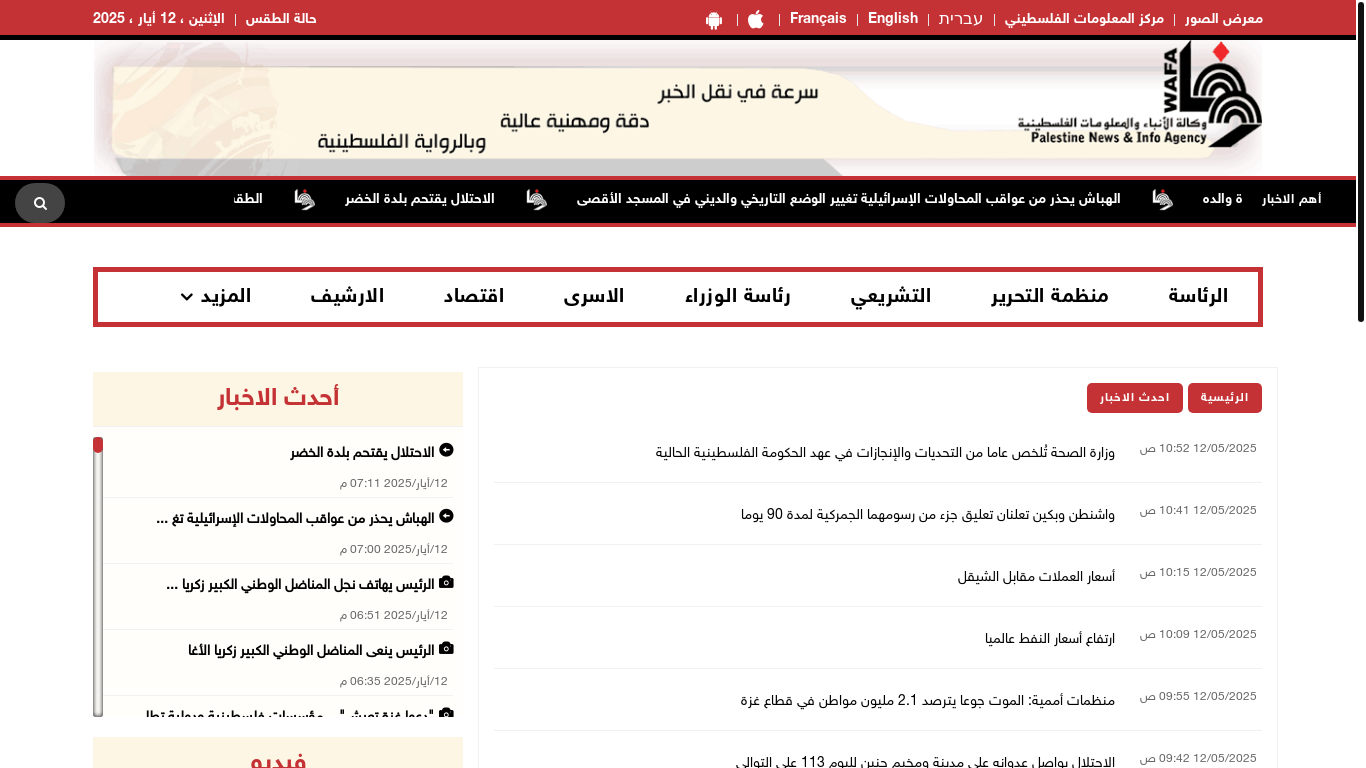Image resolution: width=1366 pixels, height=768 pixels.
Task: Open the الاسرى menu item
Action: (594, 296)
